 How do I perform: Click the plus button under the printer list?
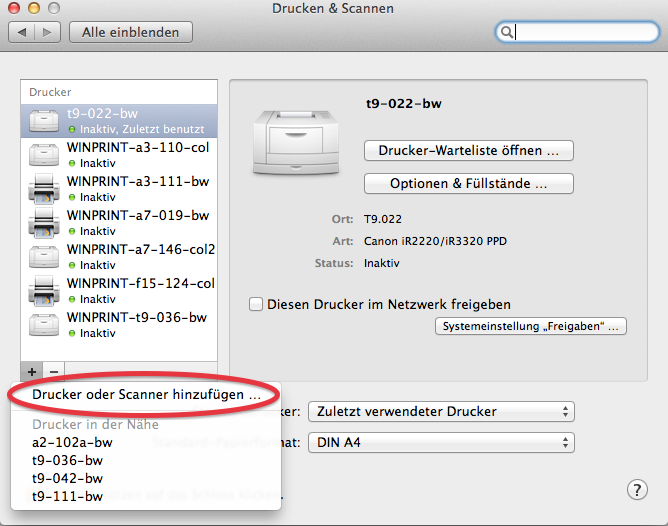[33, 371]
